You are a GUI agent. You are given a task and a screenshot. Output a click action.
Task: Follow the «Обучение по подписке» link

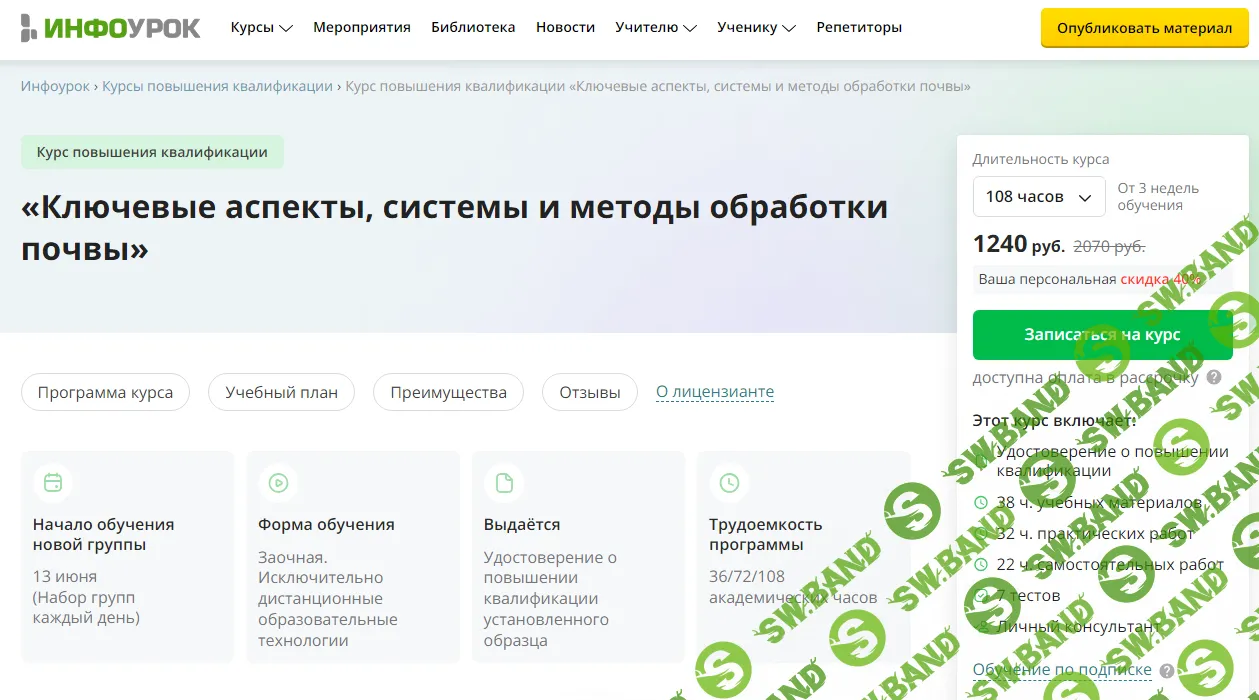coord(1063,669)
